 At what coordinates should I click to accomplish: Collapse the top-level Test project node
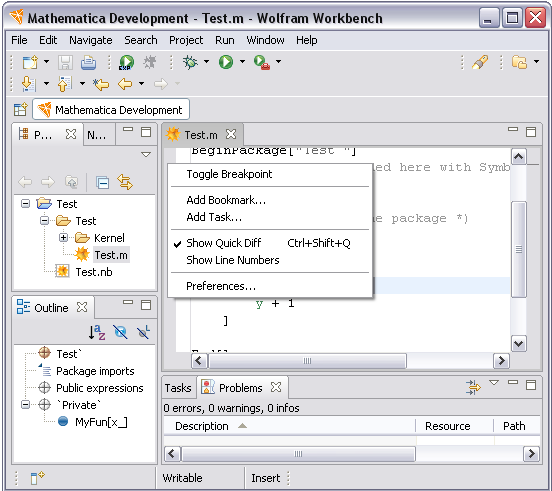pyautogui.click(x=25, y=203)
